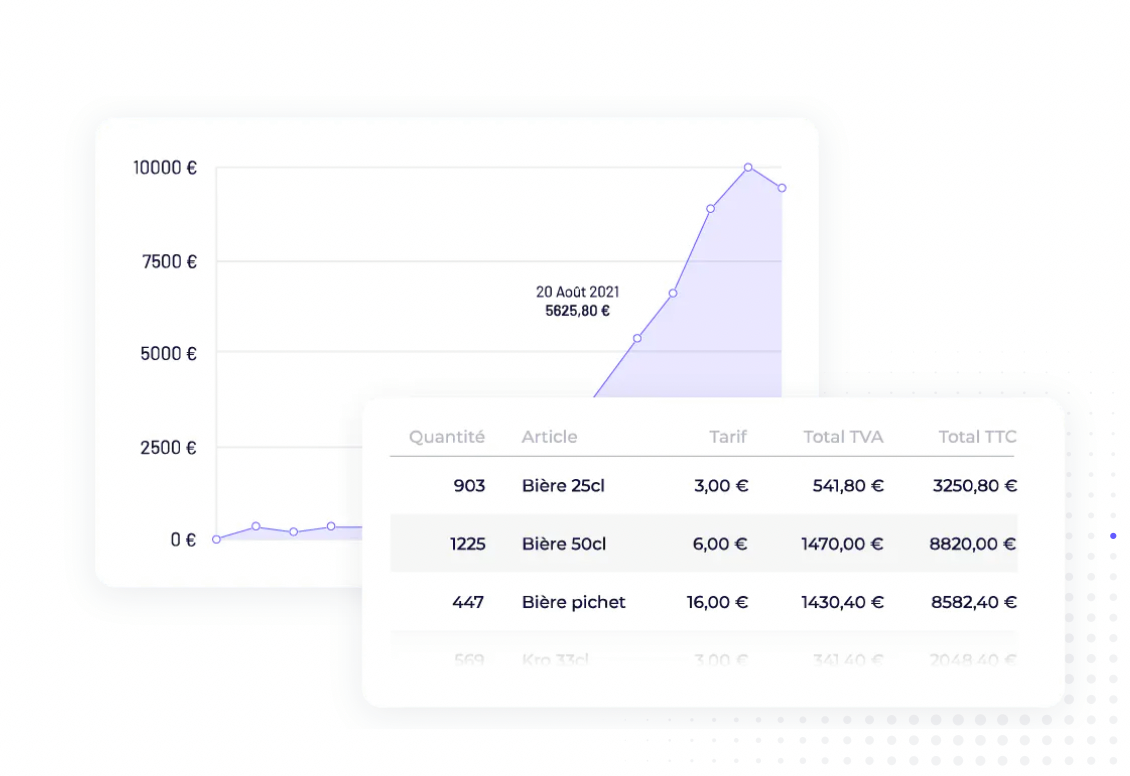
Task: Sort table by Quantité column header
Action: click(x=446, y=437)
